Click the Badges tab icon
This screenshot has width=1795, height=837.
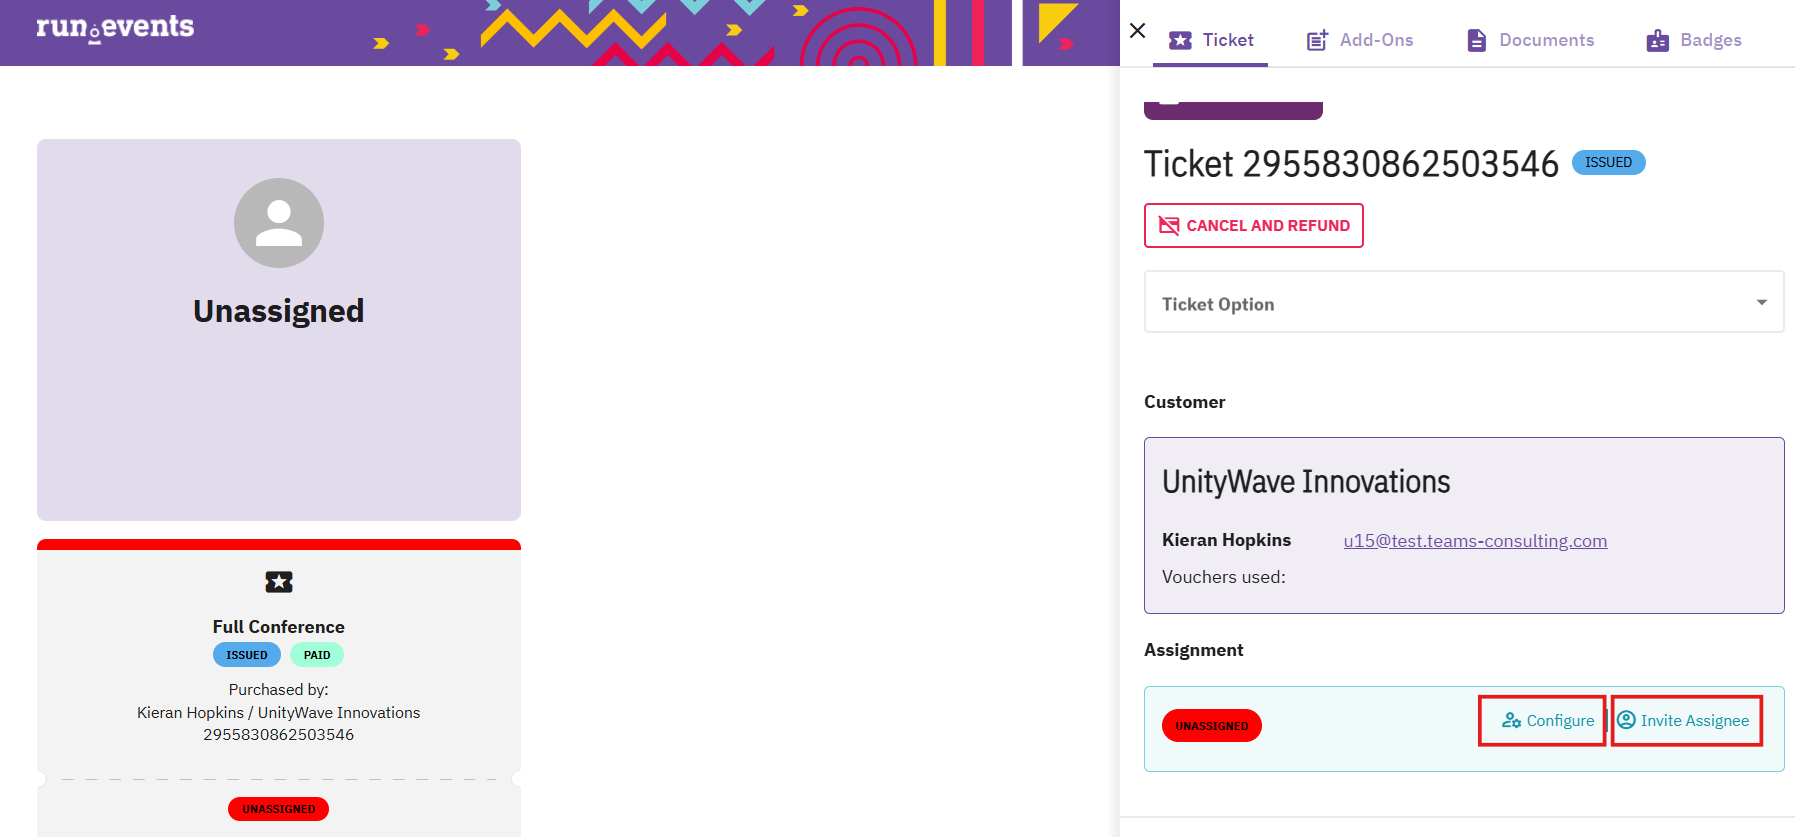(1657, 40)
